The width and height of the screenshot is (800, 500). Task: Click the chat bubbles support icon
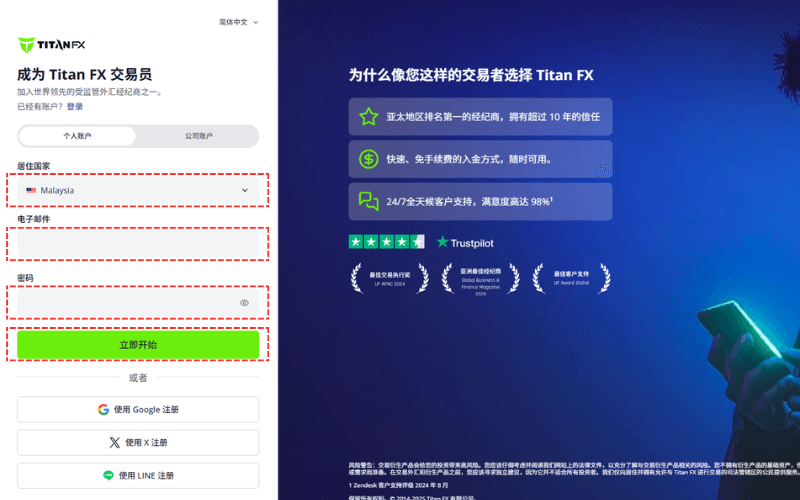tap(368, 202)
